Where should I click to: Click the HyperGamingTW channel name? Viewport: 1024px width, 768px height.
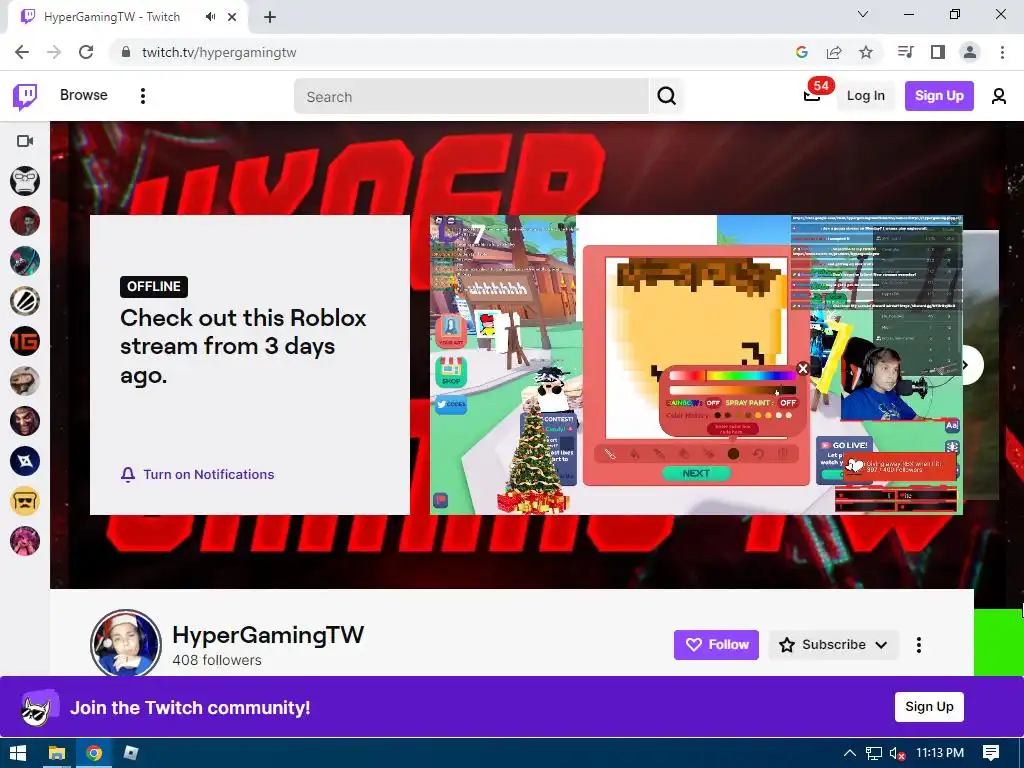click(x=268, y=635)
